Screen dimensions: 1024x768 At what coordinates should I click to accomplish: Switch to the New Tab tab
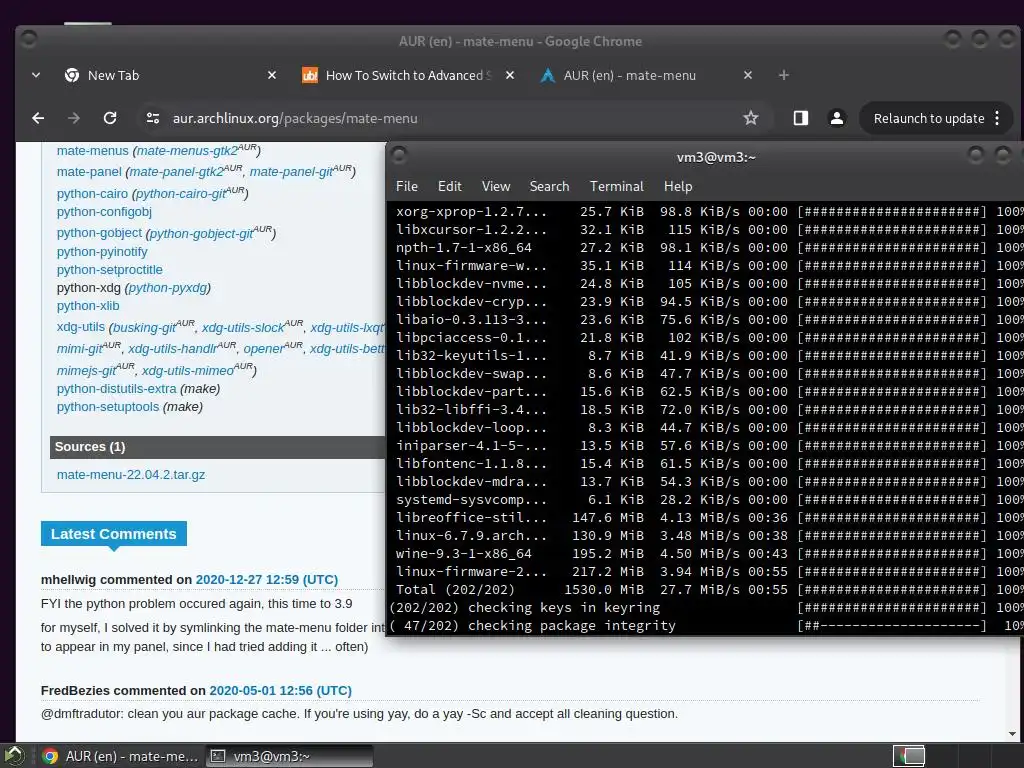170,75
